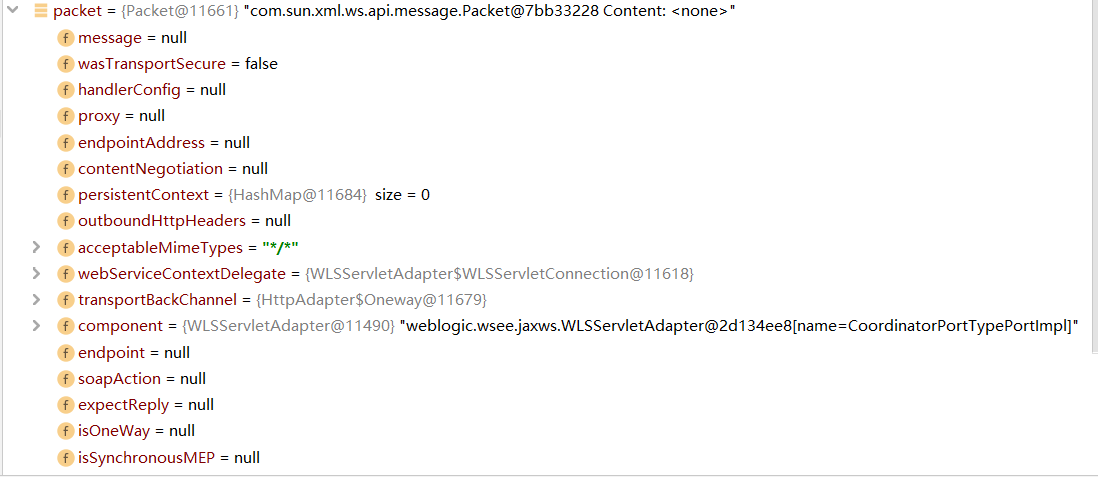Click the packet variable stack icon
The image size is (1098, 477).
(x=40, y=12)
